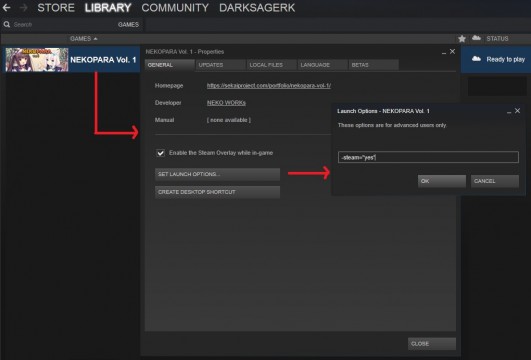Select the BETAS tab
This screenshot has height=360, width=531.
pyautogui.click(x=374, y=65)
